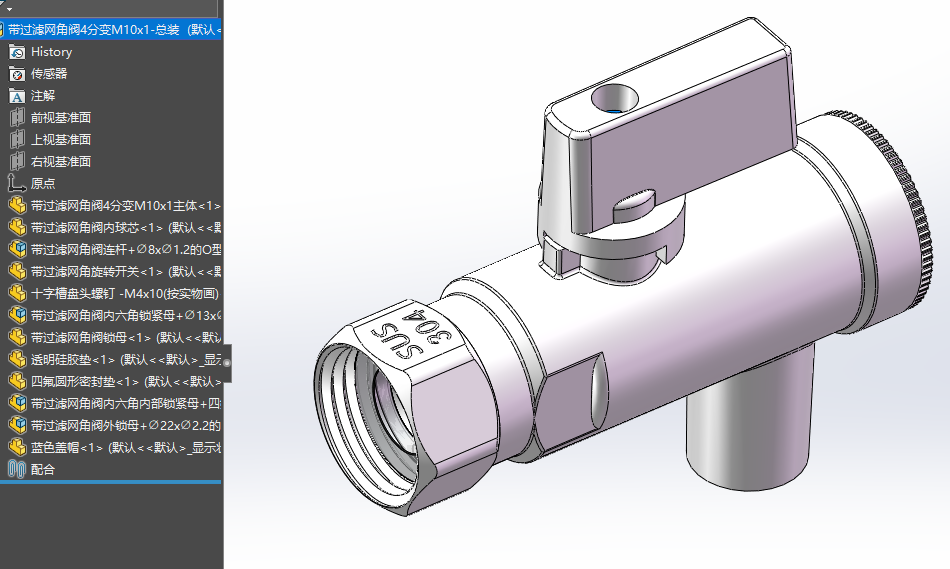Click part icon of 带过滤网角阀4分变M10x1主体<1>
This screenshot has height=569, width=950.
[x=18, y=205]
